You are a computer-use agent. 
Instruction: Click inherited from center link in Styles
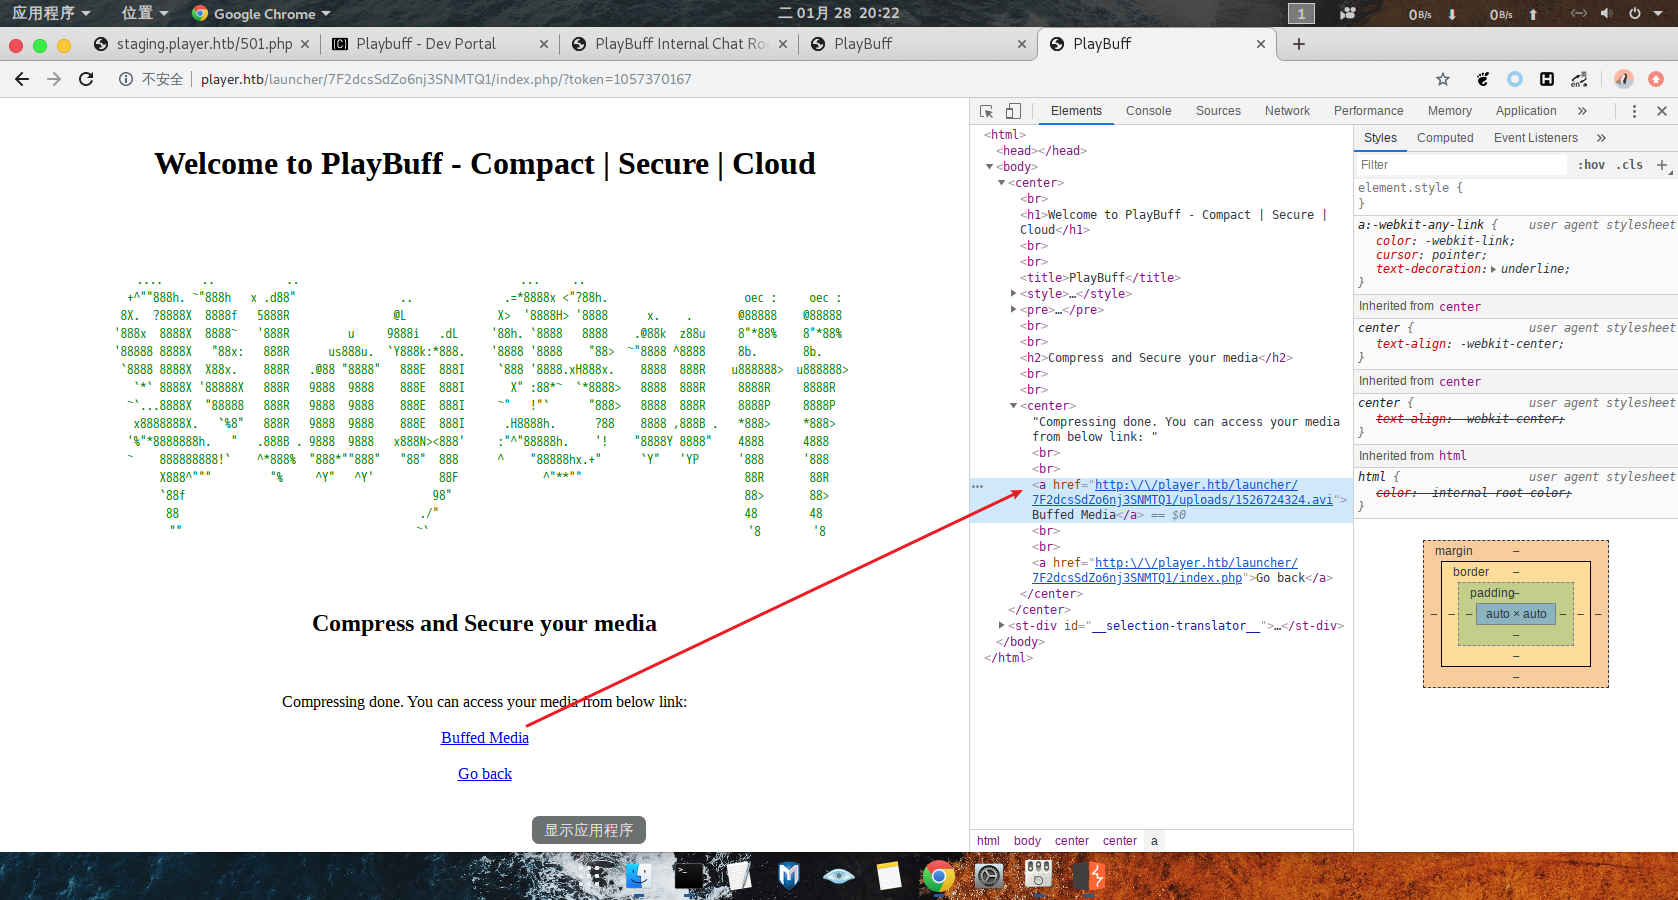coord(1459,307)
